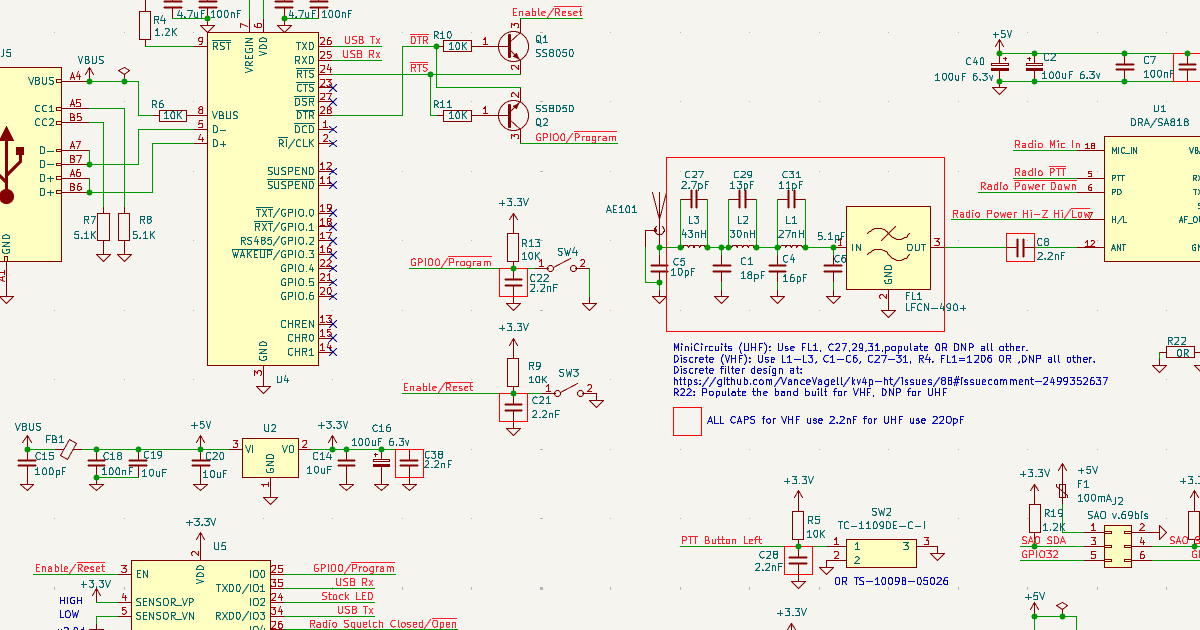1200x630 pixels.
Task: Select the Q1 SS8050 transistor symbol
Action: coord(514,45)
